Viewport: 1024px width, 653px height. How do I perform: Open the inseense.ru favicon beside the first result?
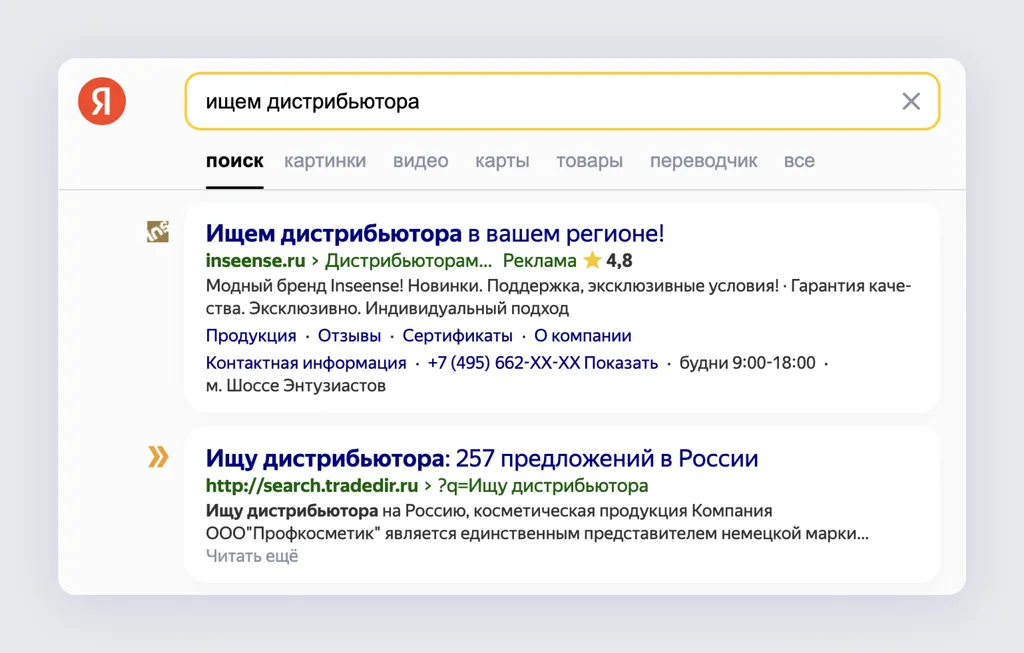[157, 232]
